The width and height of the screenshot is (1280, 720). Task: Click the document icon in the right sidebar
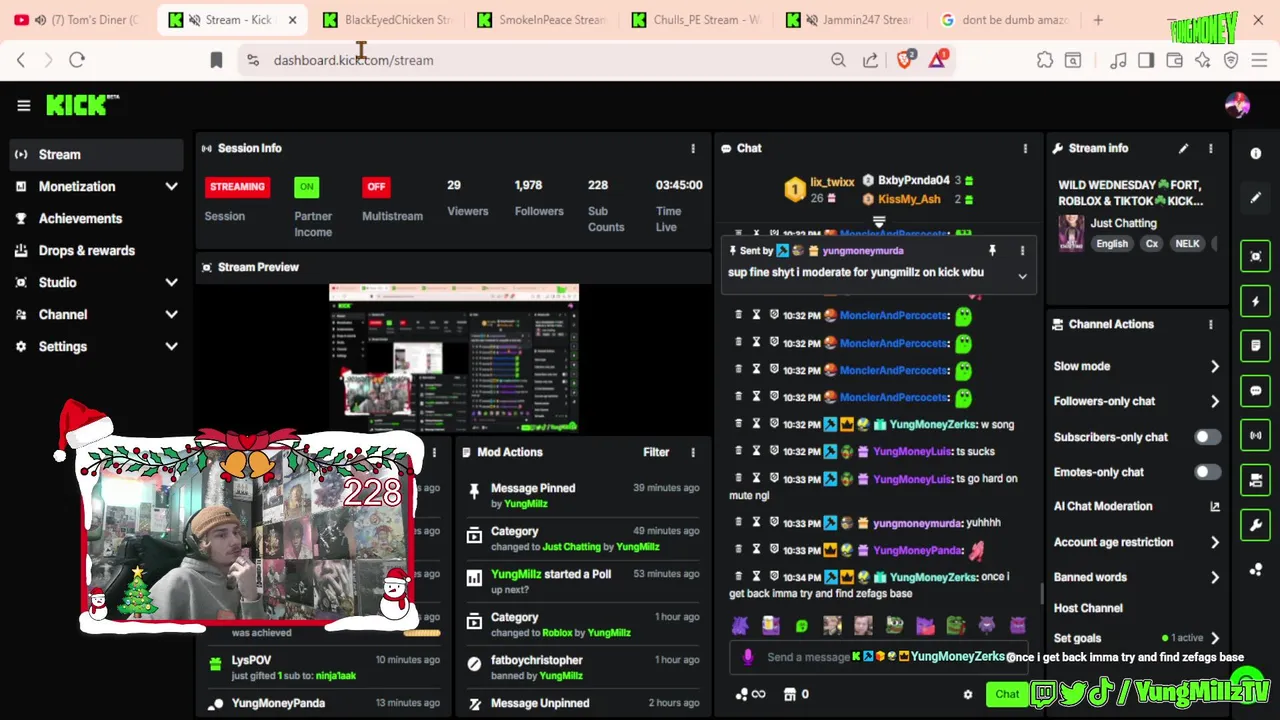click(1256, 346)
